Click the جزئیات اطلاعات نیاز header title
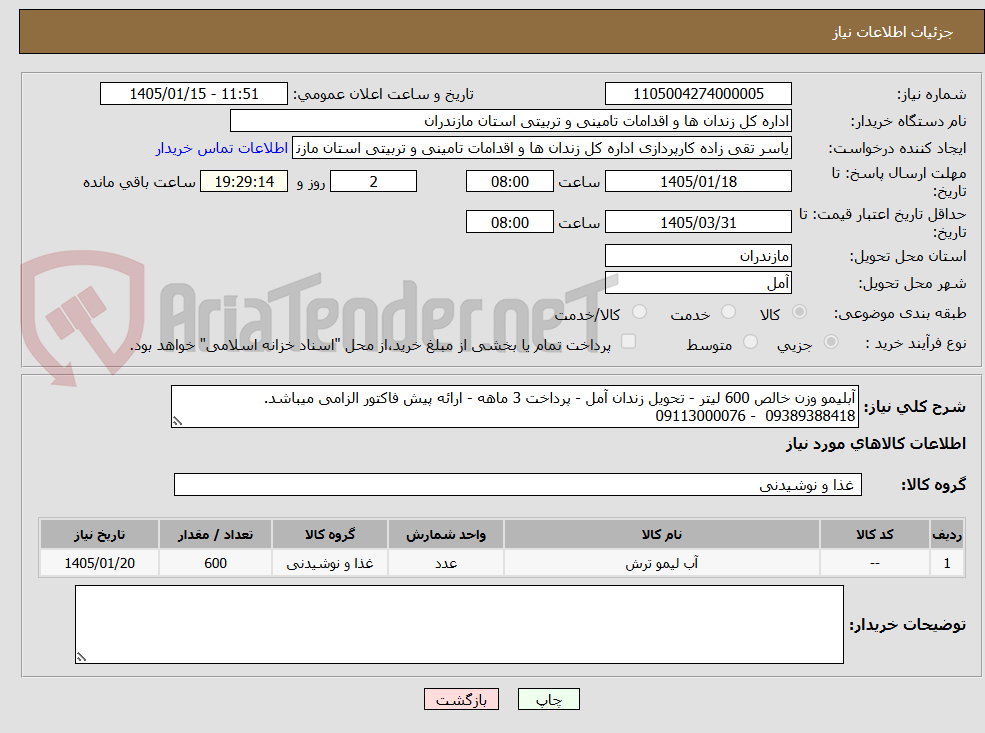This screenshot has width=985, height=733. pyautogui.click(x=893, y=32)
